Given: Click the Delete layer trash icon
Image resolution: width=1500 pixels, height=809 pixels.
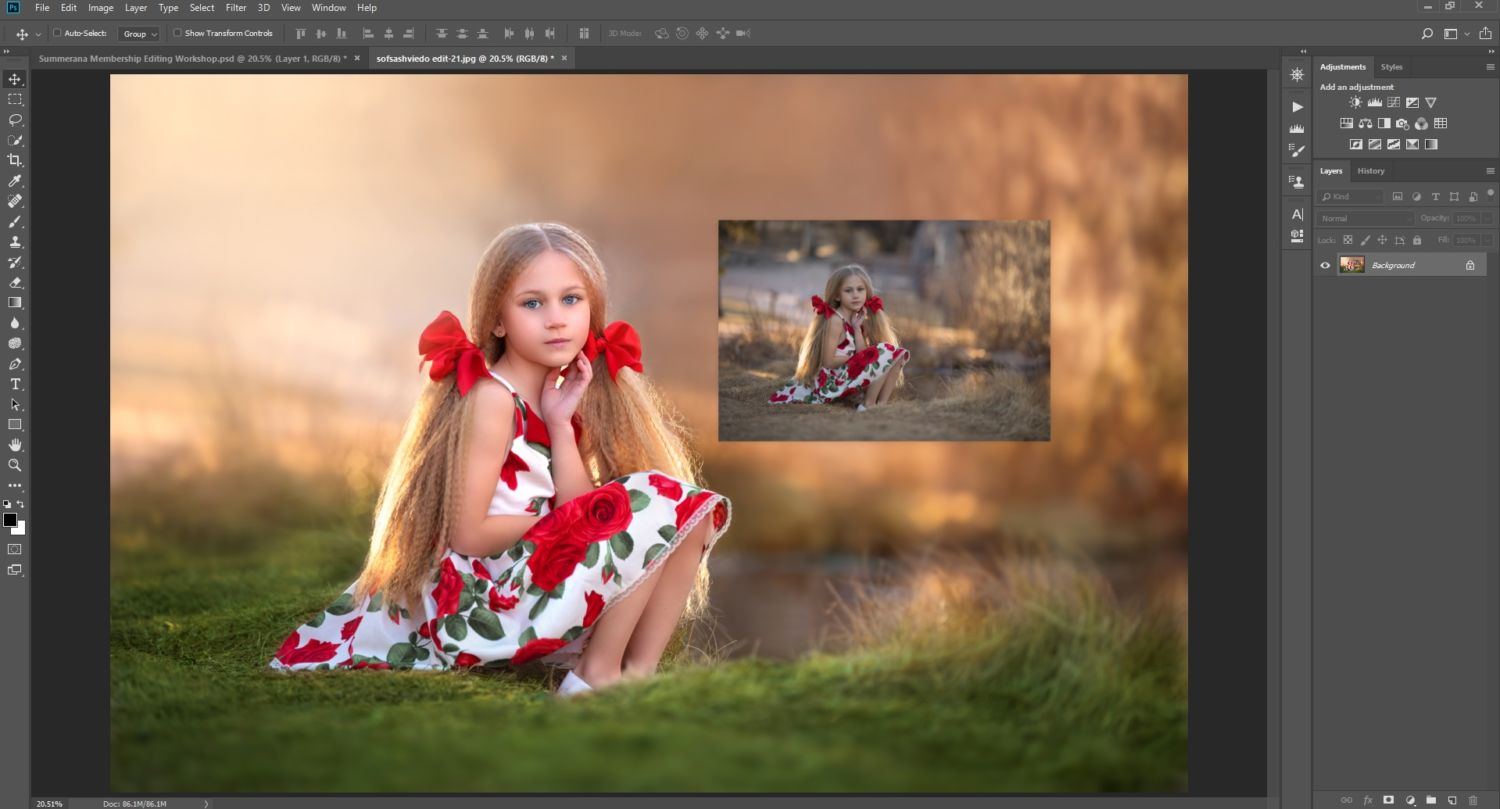Looking at the screenshot, I should coord(1472,800).
